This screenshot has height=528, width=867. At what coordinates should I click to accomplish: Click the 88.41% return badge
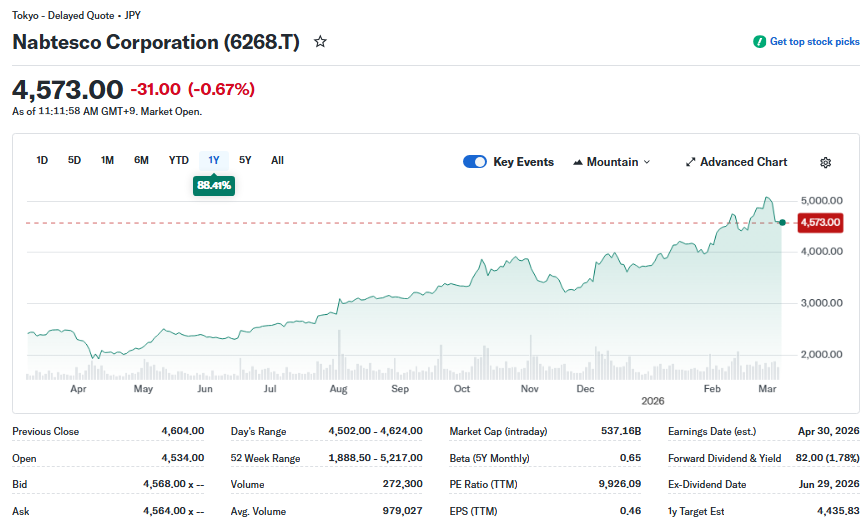(x=214, y=185)
